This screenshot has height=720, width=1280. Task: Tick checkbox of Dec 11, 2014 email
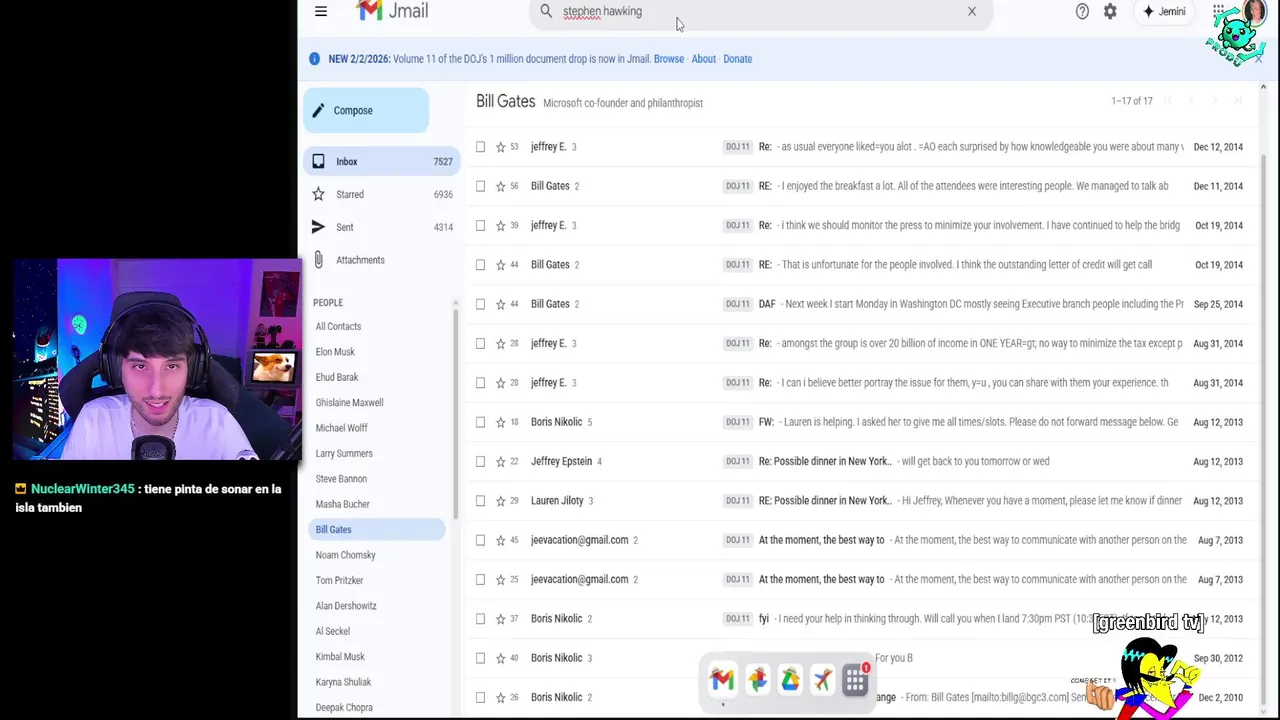tap(480, 186)
